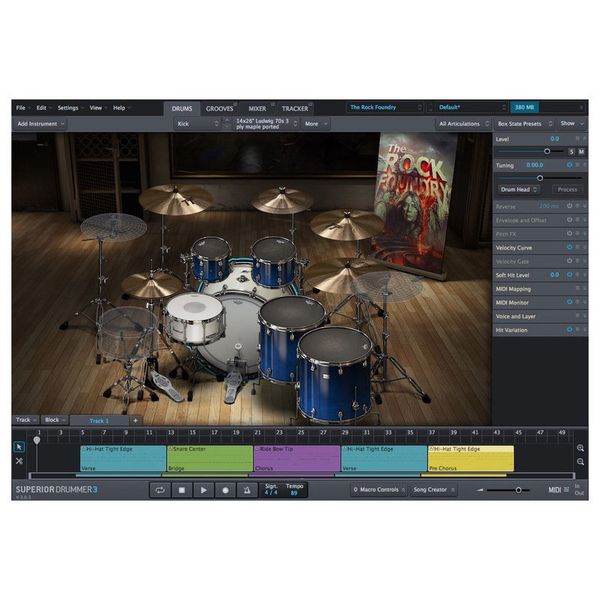Enable the Velocity Gate power button

coord(569,261)
